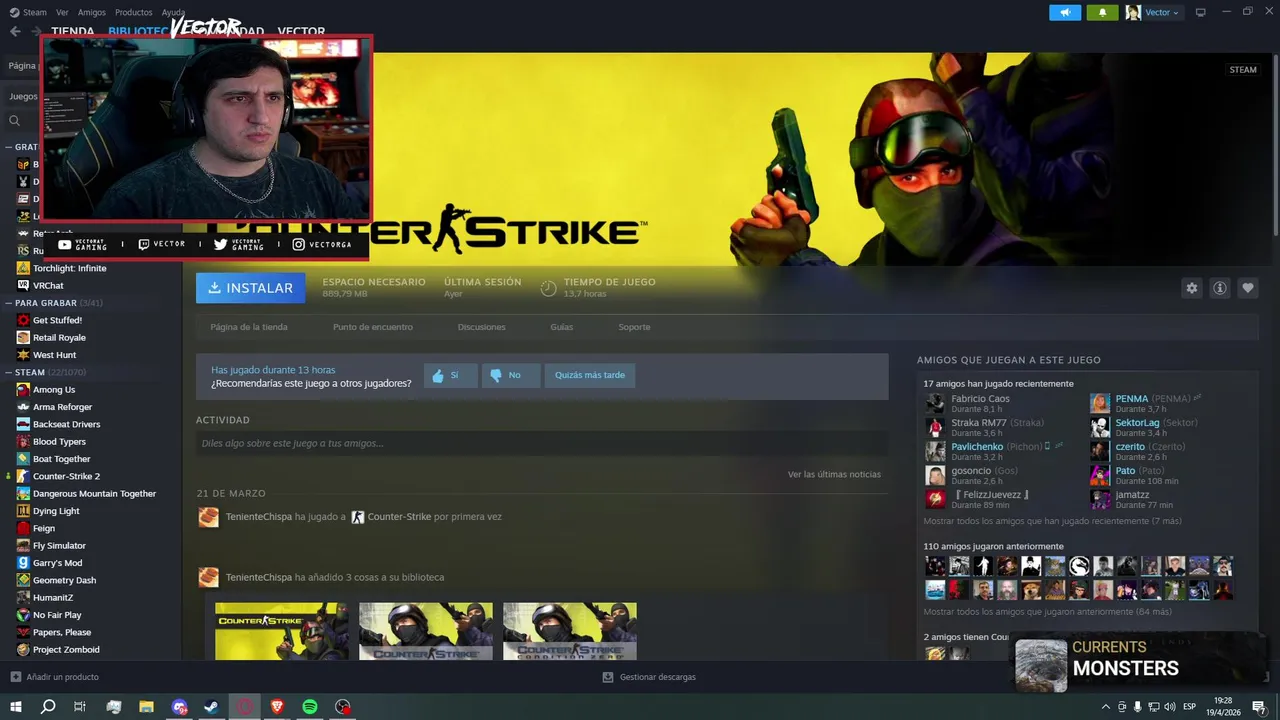Open the Windows Start menu
This screenshot has height=720, width=1280.
[16, 707]
